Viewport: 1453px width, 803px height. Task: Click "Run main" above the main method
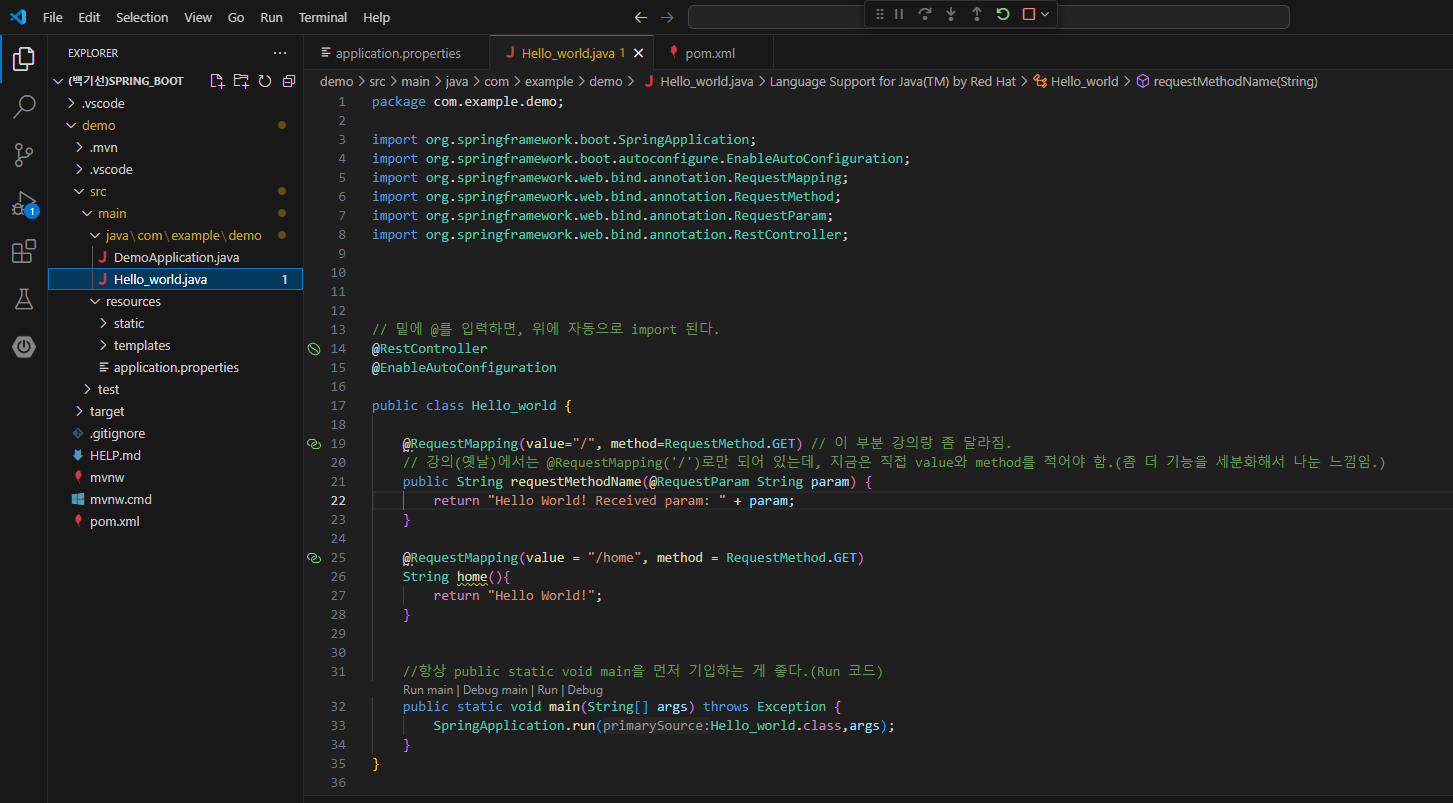(x=428, y=690)
